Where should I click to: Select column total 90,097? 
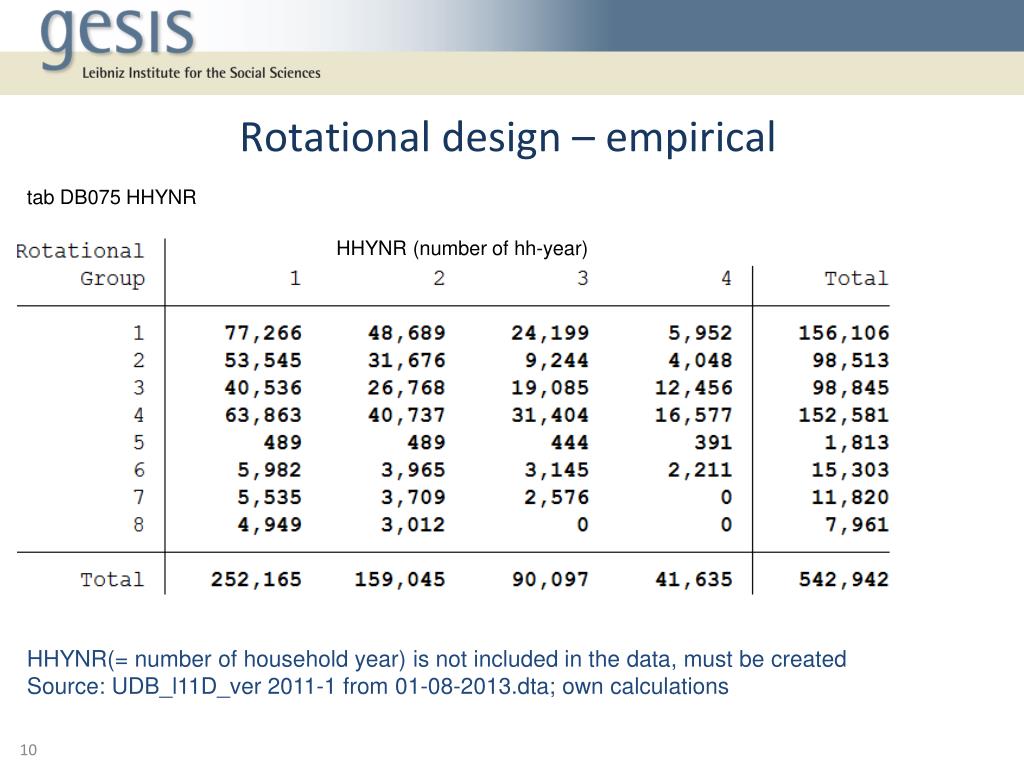point(550,580)
